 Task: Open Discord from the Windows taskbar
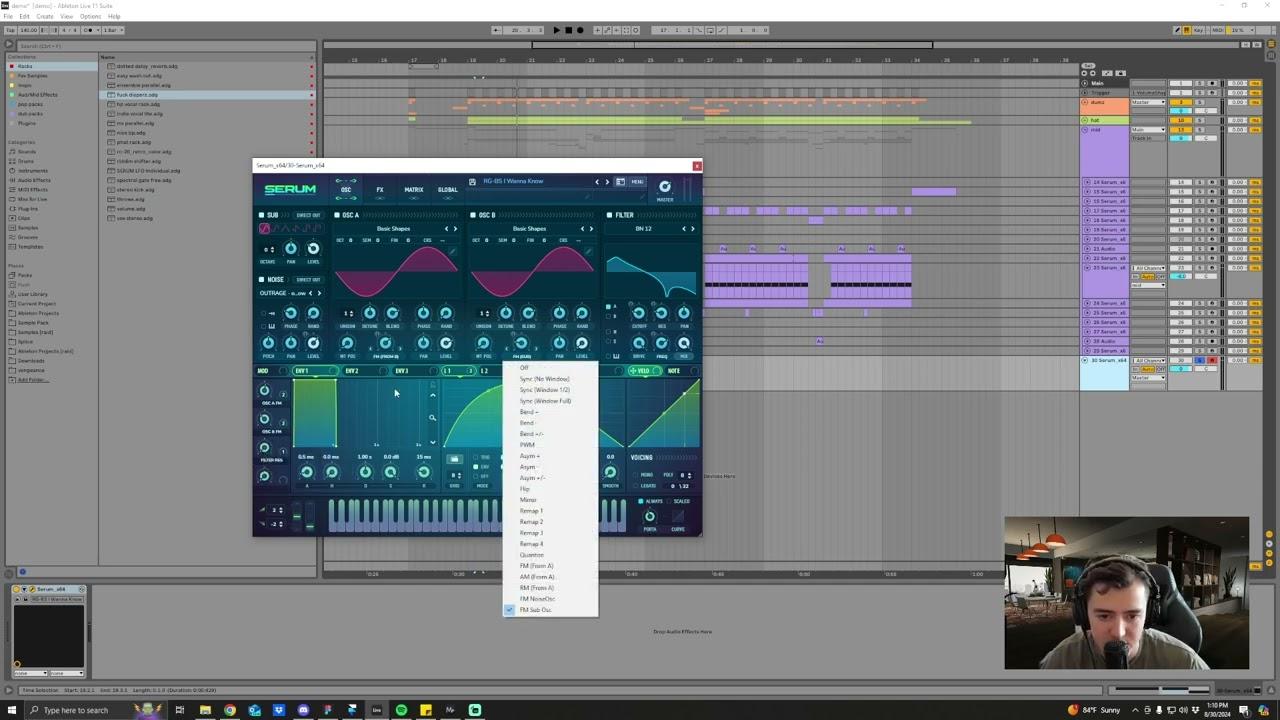303,710
